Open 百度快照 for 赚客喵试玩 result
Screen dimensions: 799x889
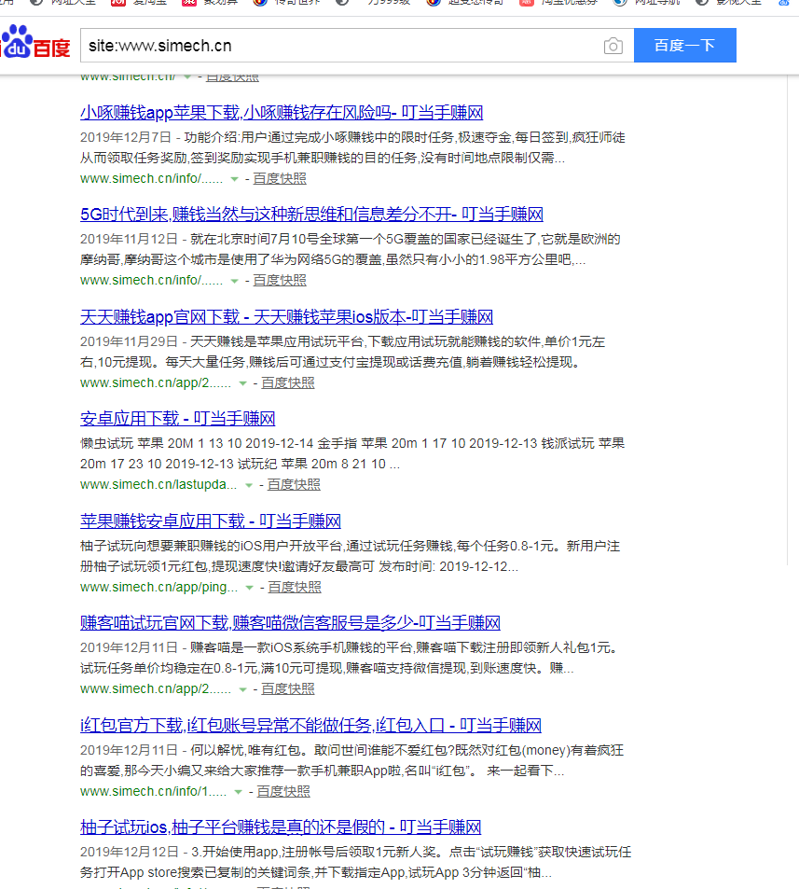[x=288, y=689]
